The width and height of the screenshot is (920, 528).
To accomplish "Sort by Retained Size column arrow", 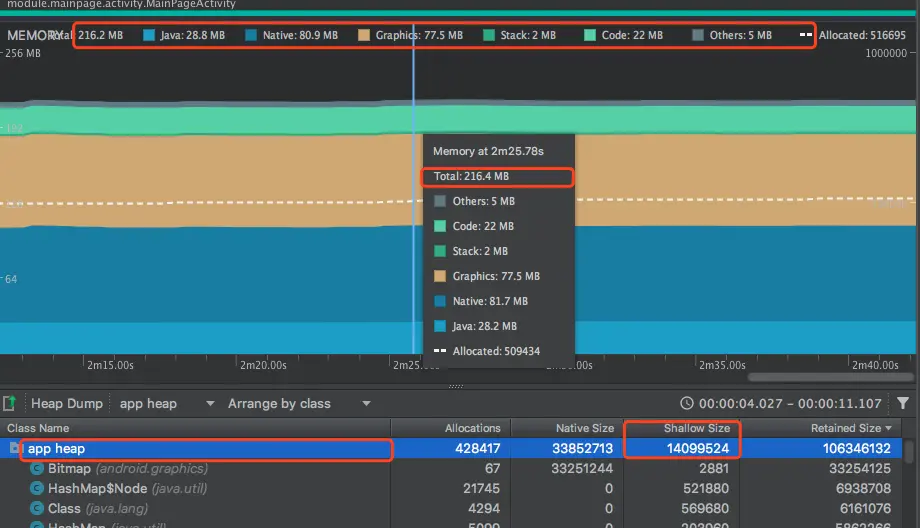I will click(x=888, y=428).
